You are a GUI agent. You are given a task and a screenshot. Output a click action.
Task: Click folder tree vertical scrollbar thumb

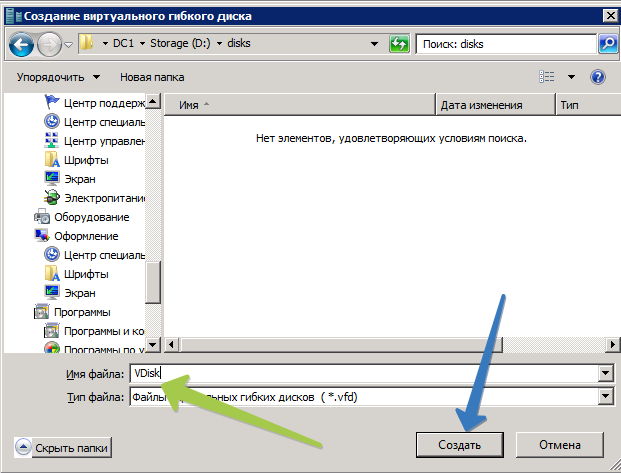pos(153,282)
